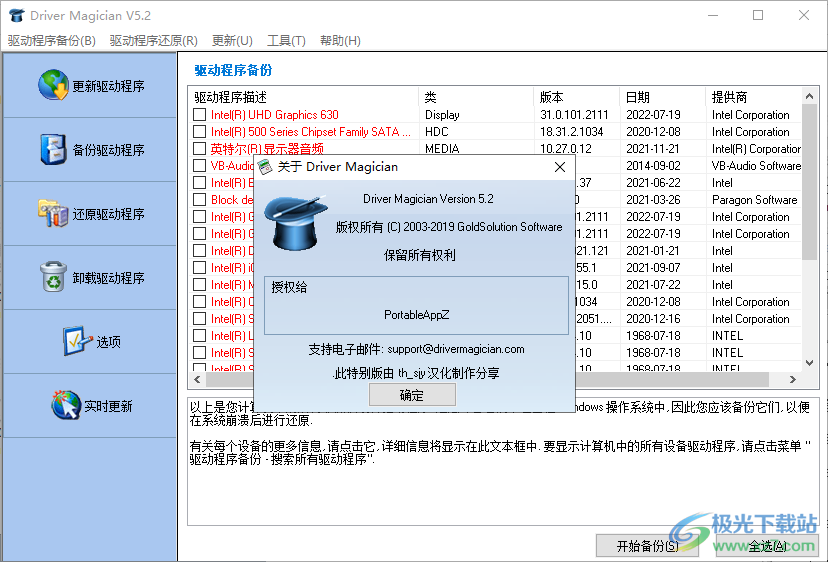Open the Options checkmark icon (选项)
The image size is (828, 562).
tap(77, 341)
